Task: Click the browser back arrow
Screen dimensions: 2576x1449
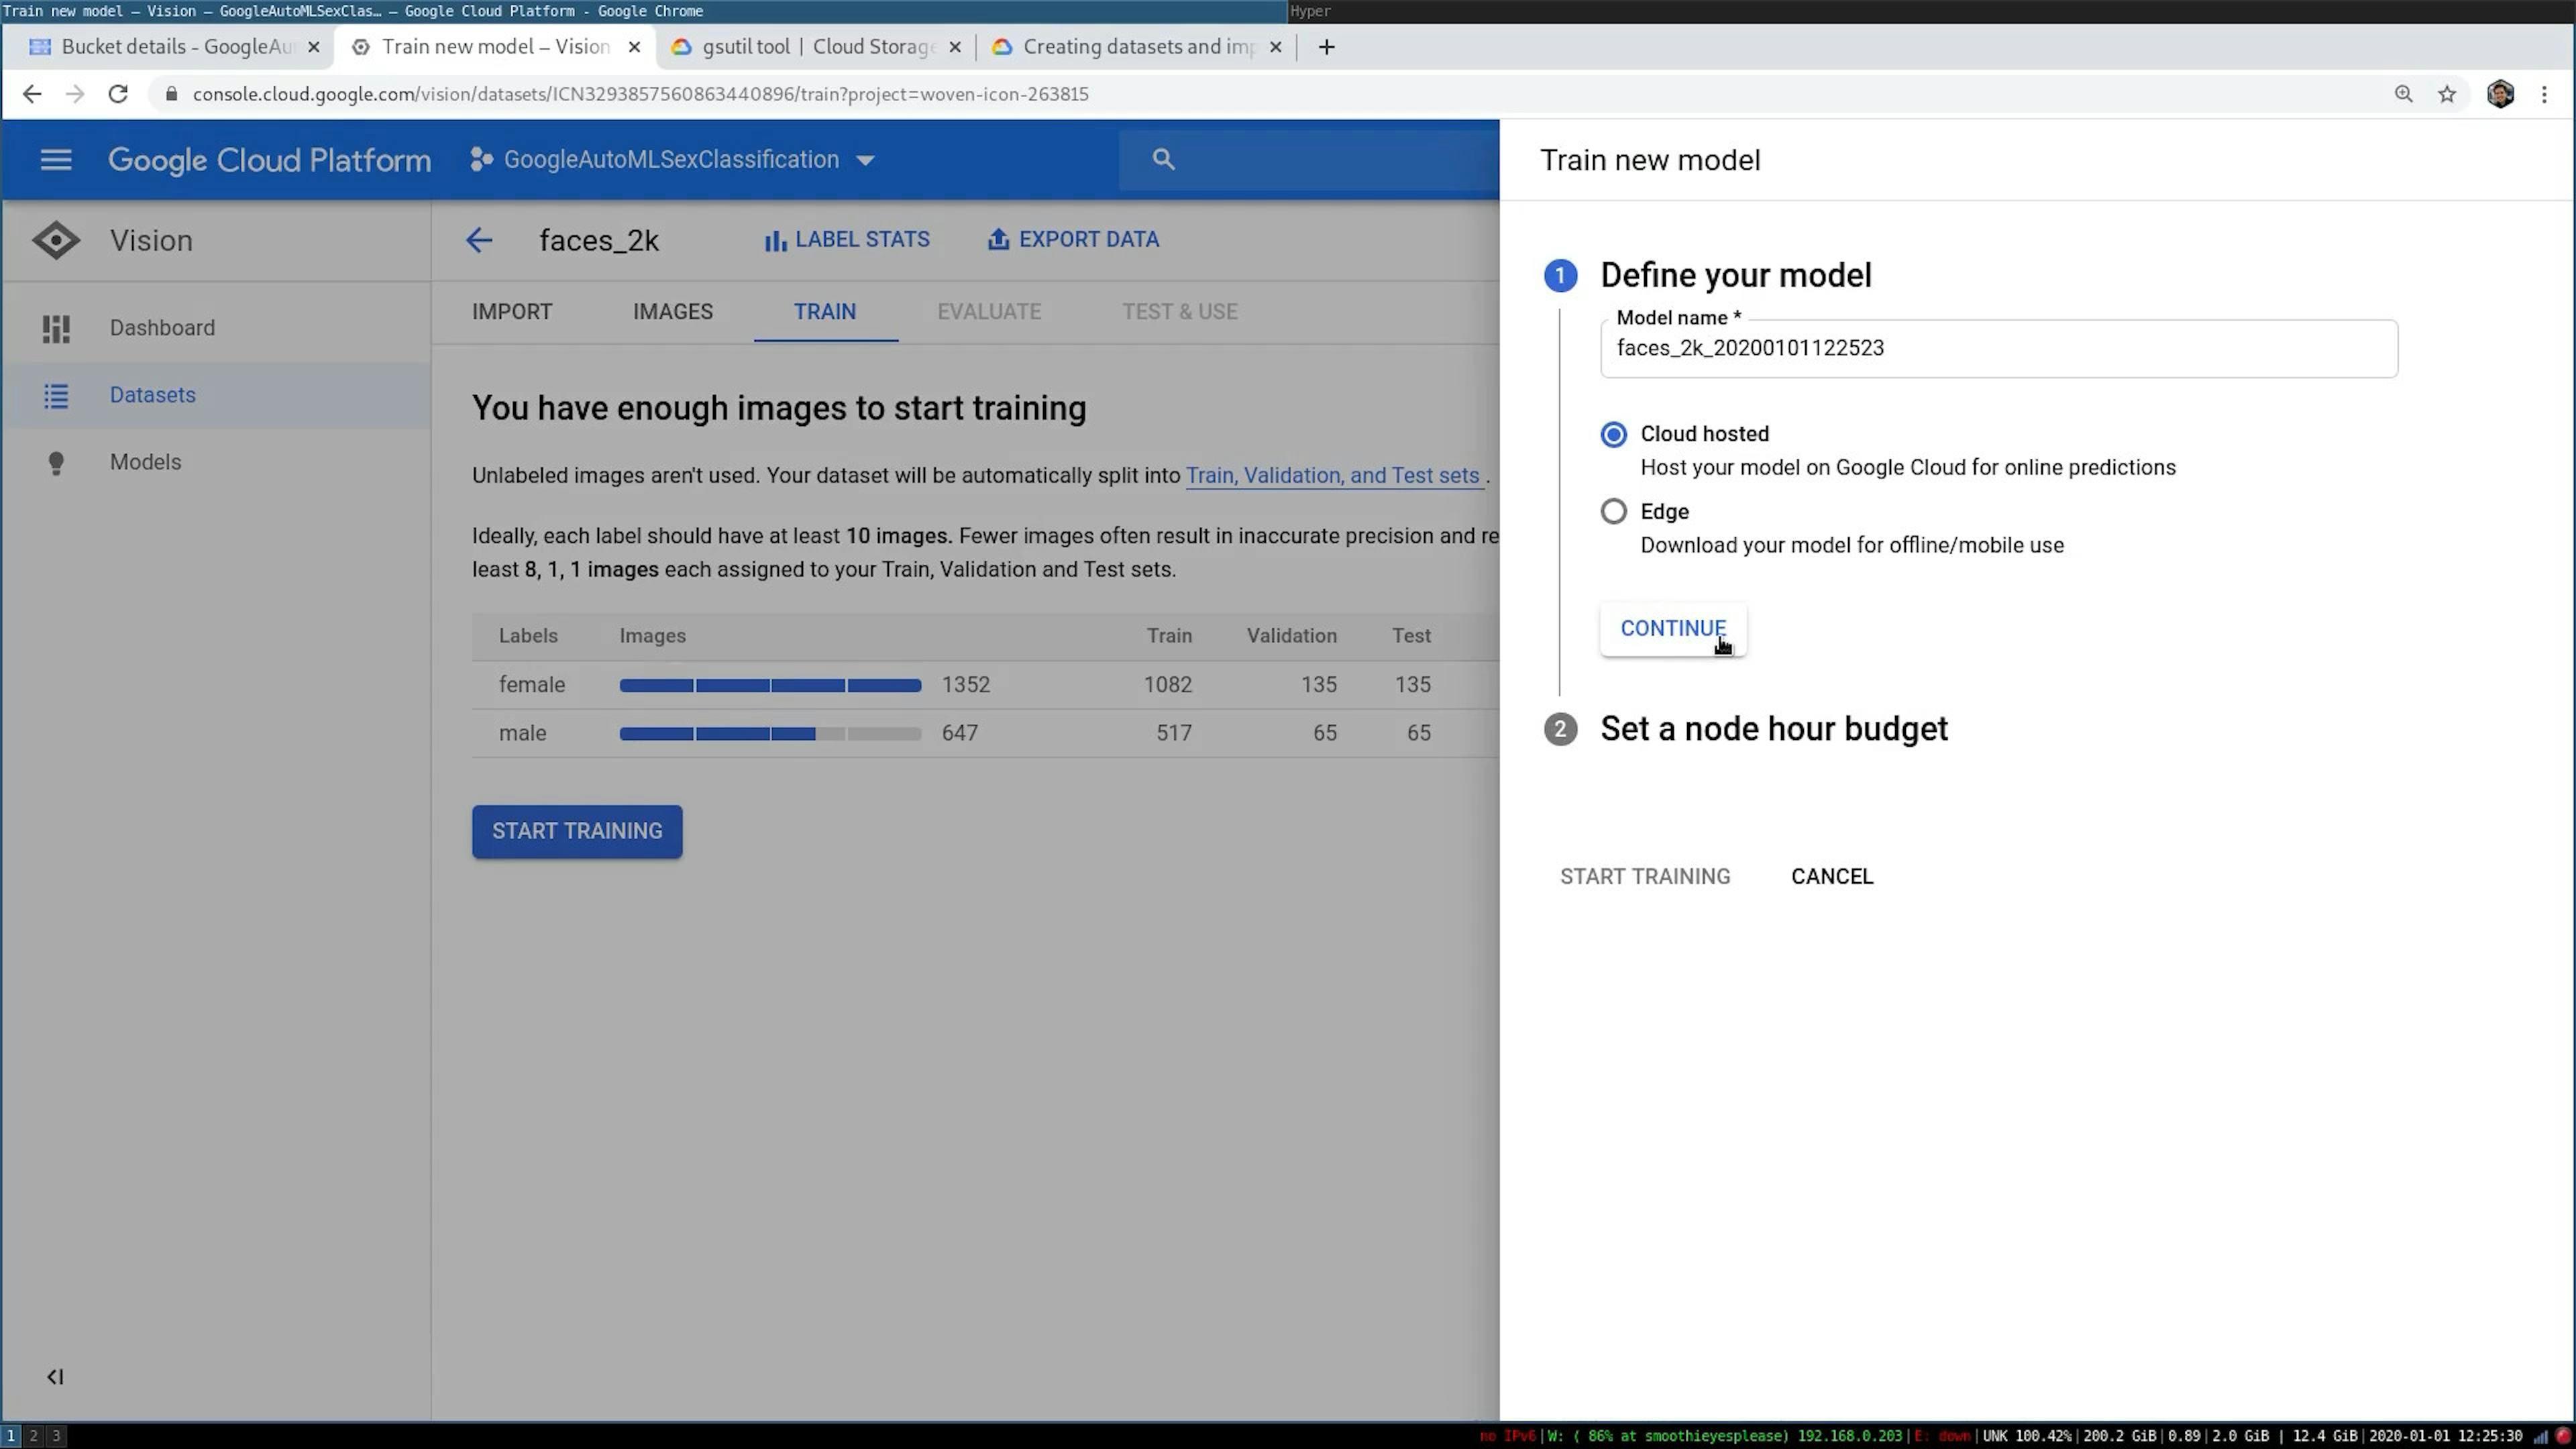Action: tap(32, 94)
